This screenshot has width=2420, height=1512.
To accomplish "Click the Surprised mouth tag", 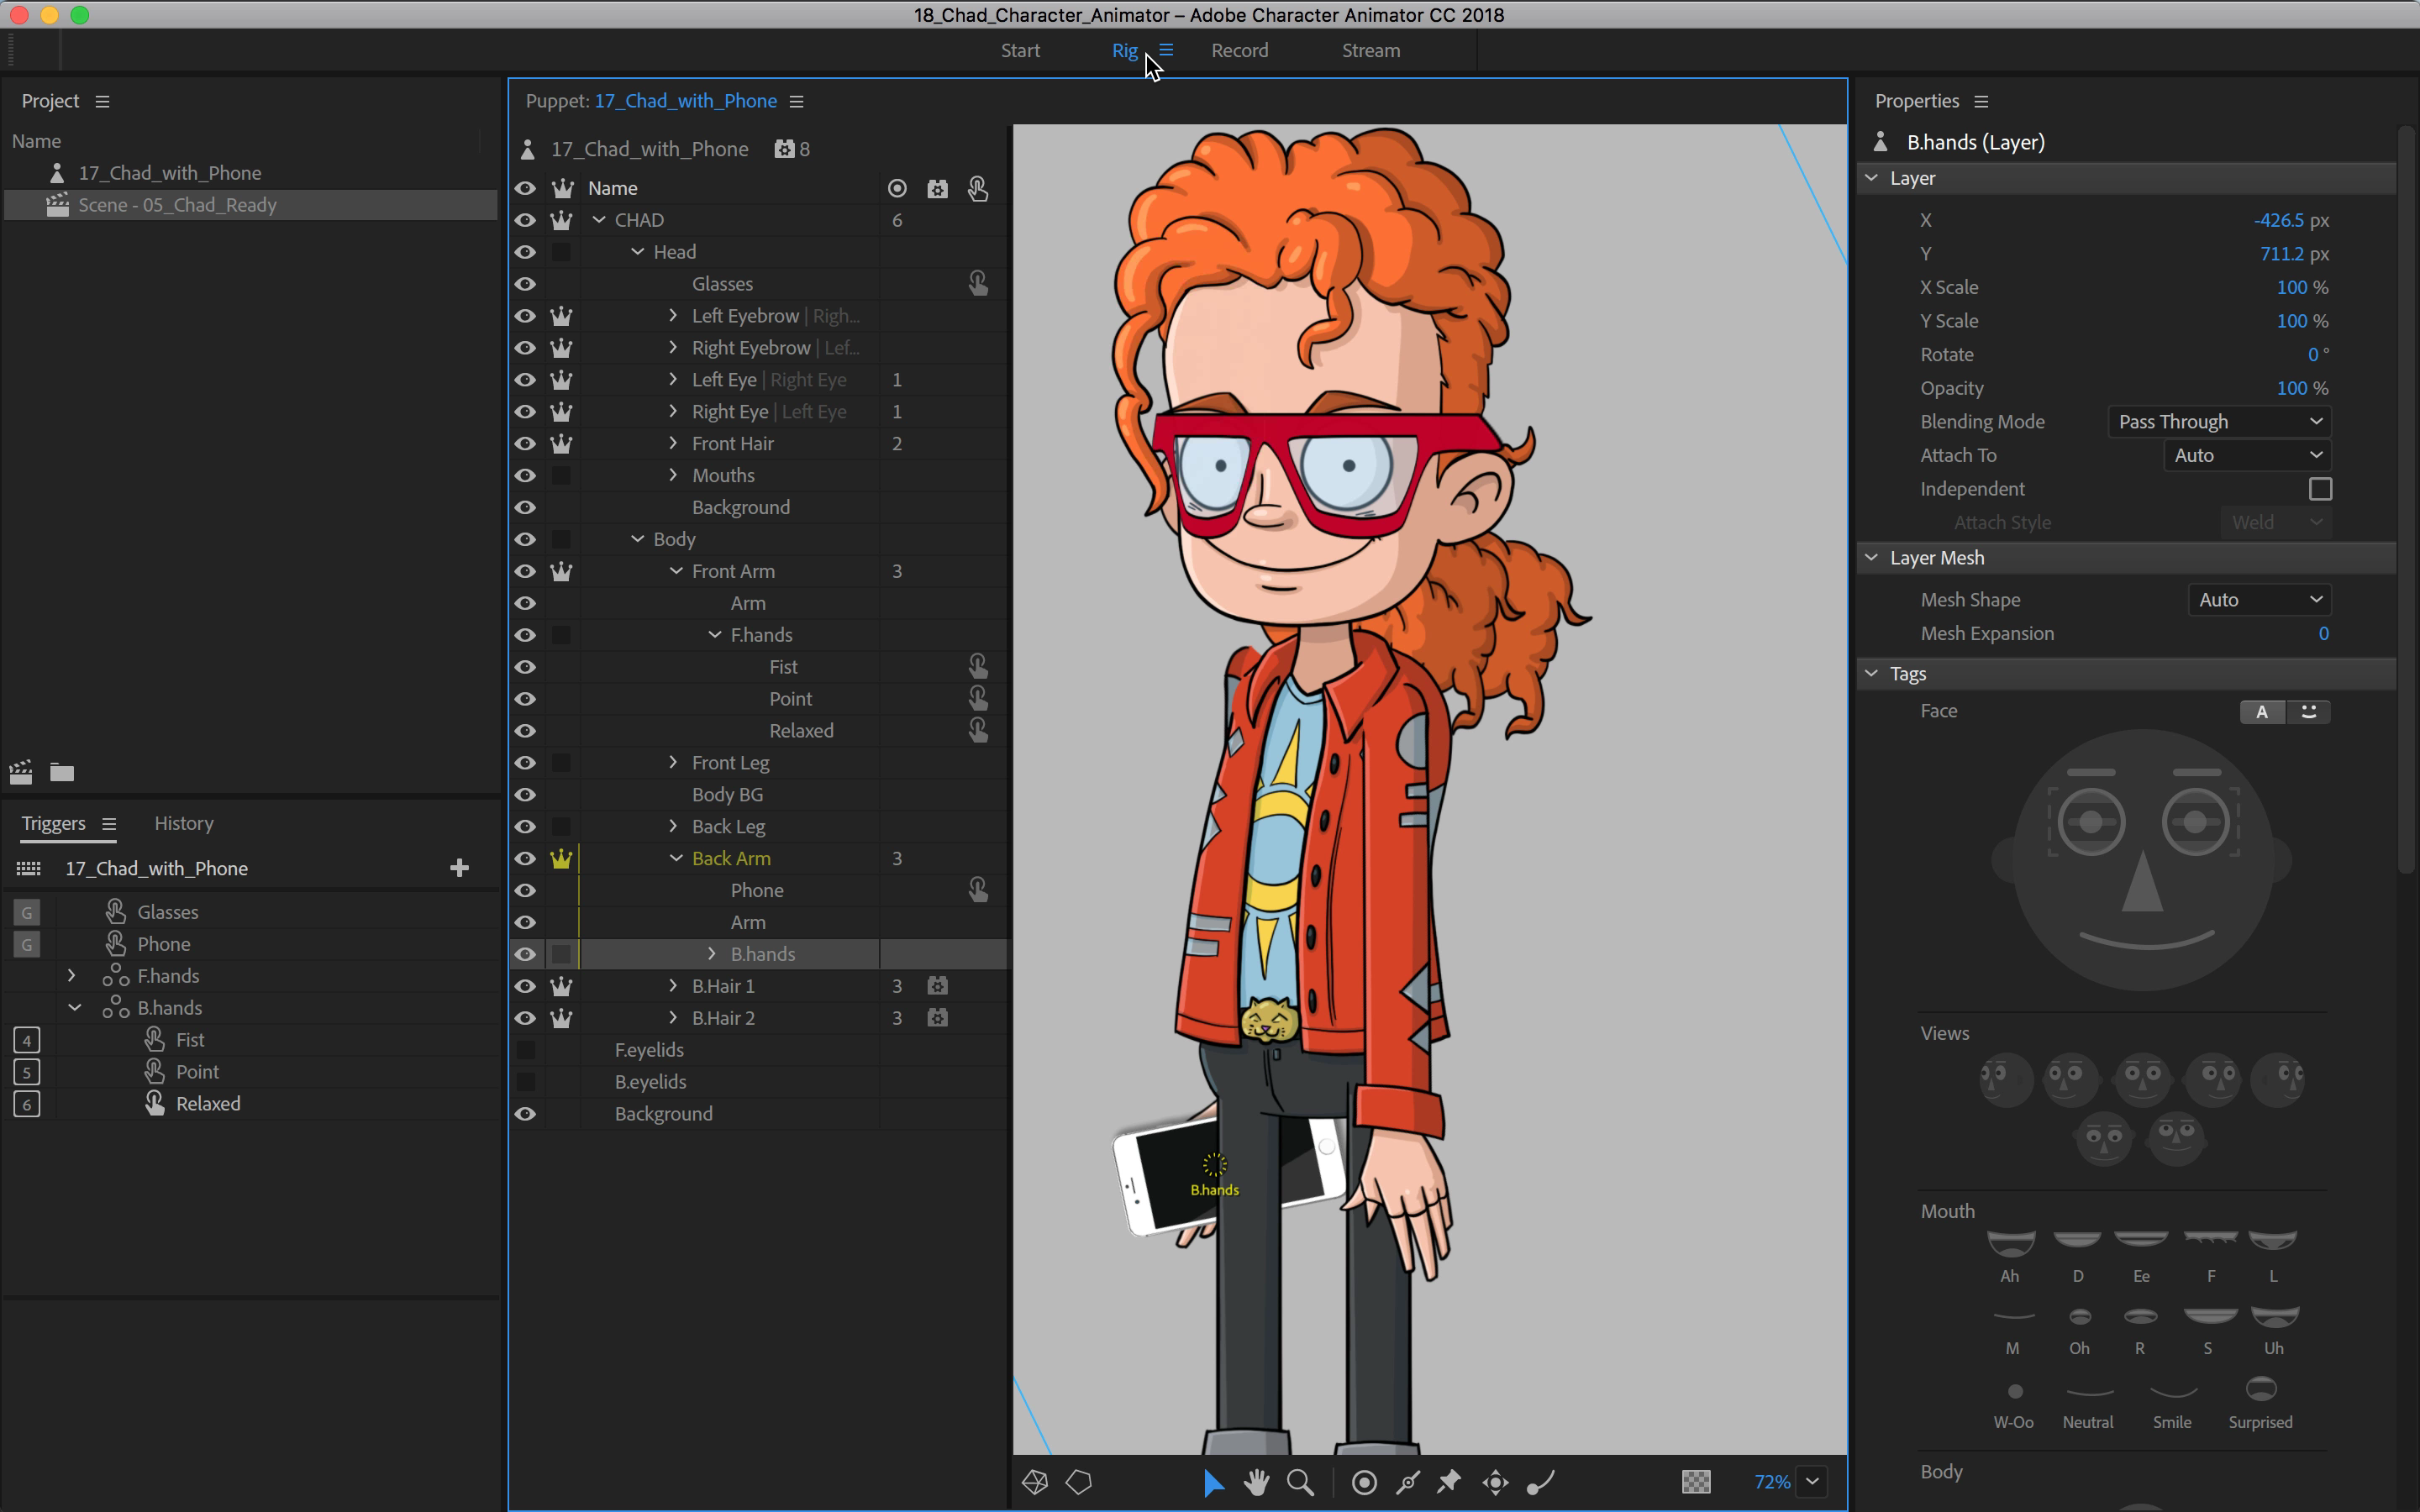I will pos(2260,1390).
